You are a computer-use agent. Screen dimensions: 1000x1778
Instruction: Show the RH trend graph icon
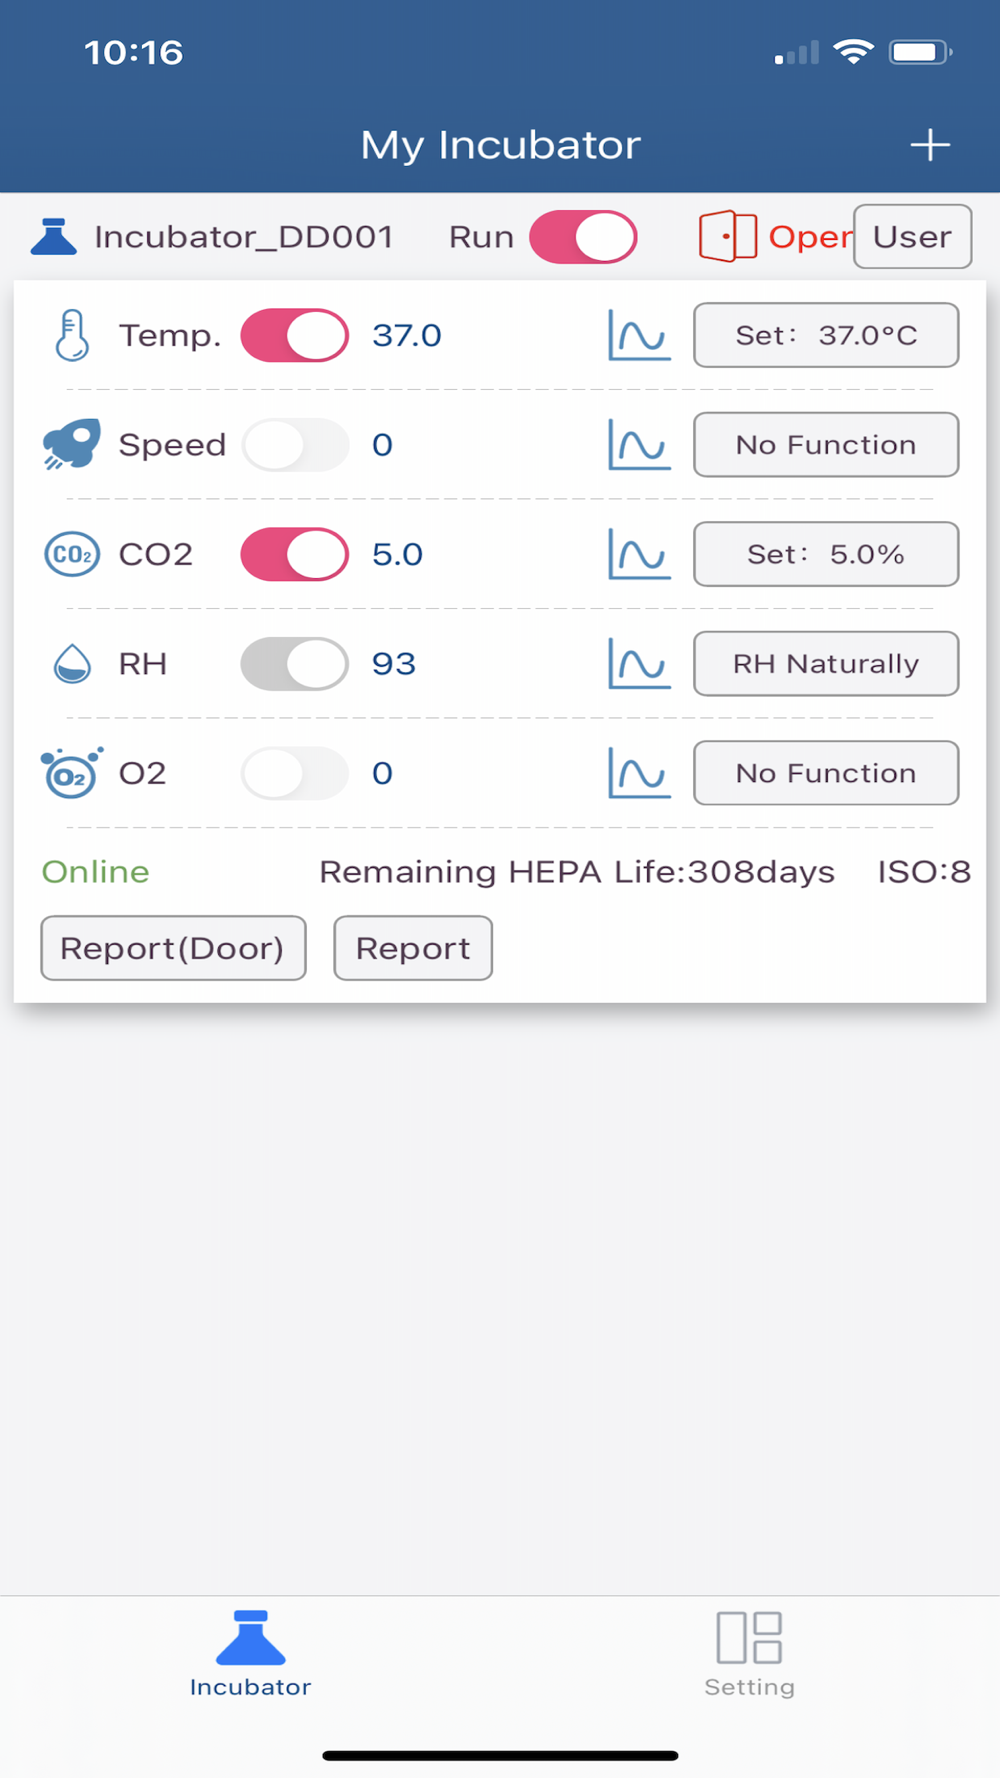(638, 664)
